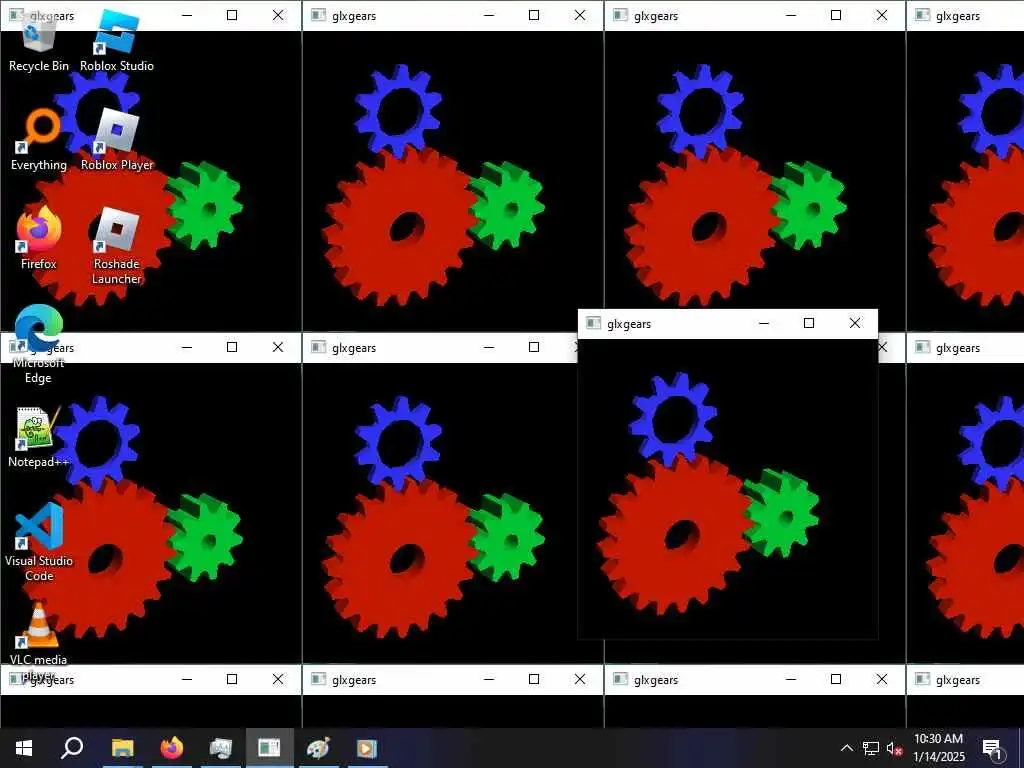Open the Paint palette taskbar icon
The image size is (1024, 768).
click(x=318, y=748)
